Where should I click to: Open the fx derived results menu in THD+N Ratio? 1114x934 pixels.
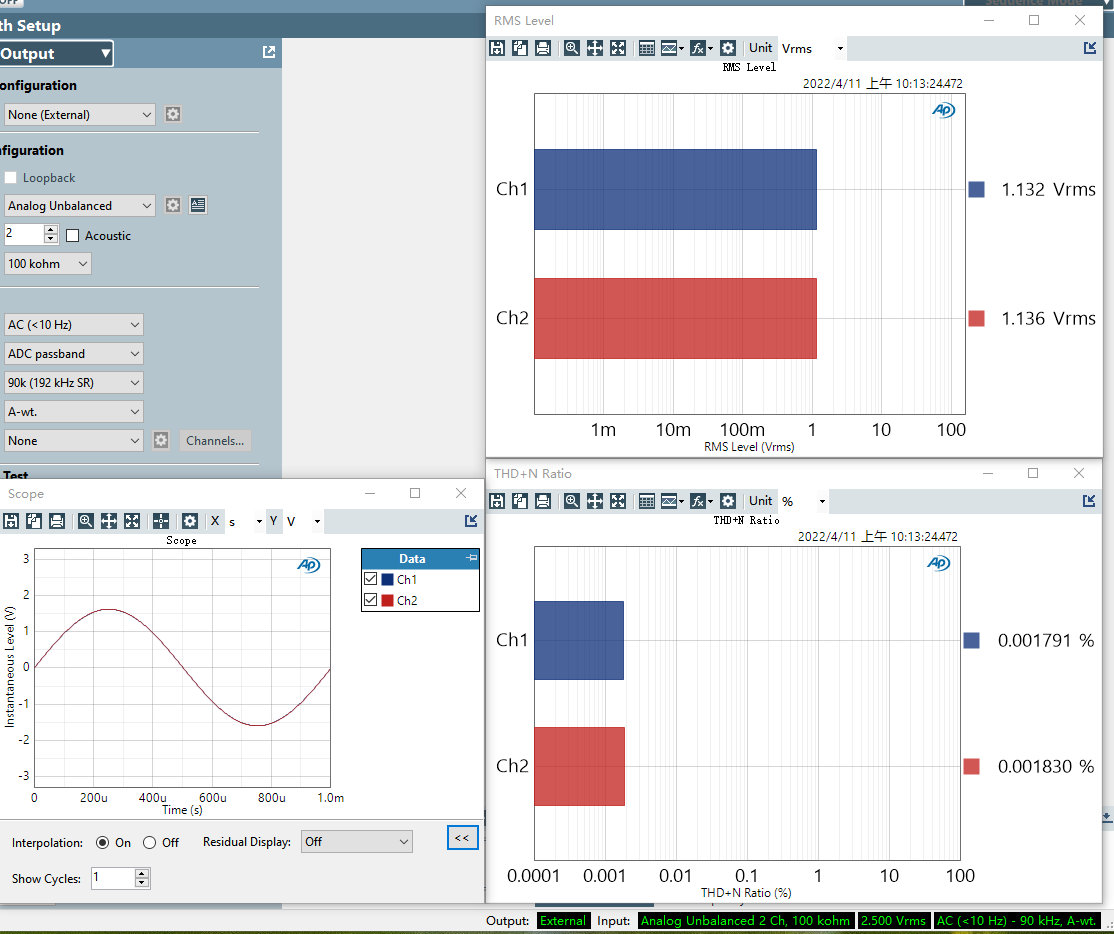coord(701,501)
